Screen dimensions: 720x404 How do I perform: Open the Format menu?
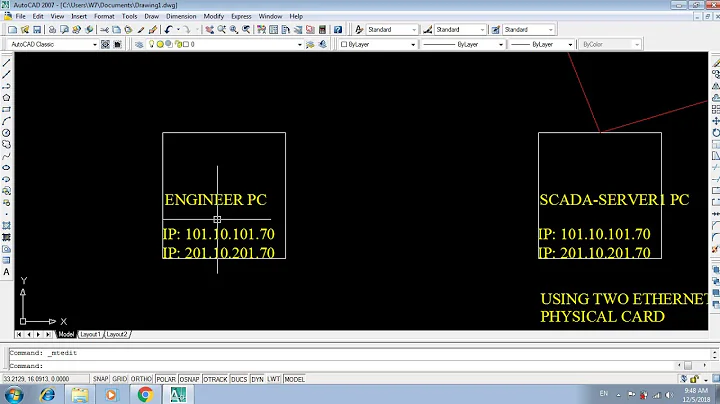(104, 16)
